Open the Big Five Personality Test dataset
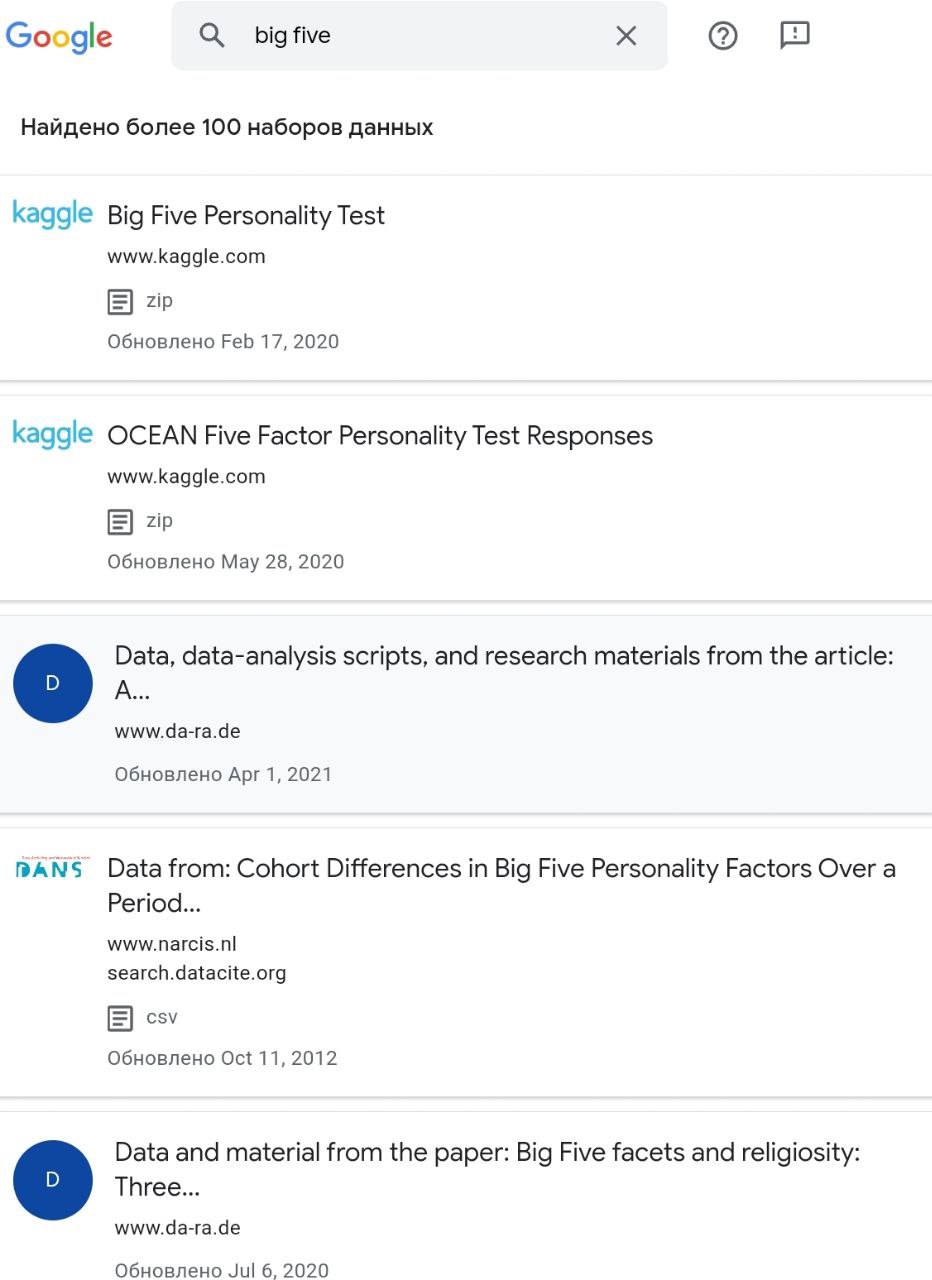The width and height of the screenshot is (932, 1280). pyautogui.click(x=246, y=216)
